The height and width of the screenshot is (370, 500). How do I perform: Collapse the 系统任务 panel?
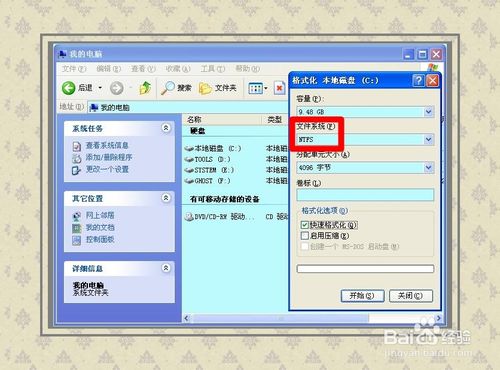point(166,128)
